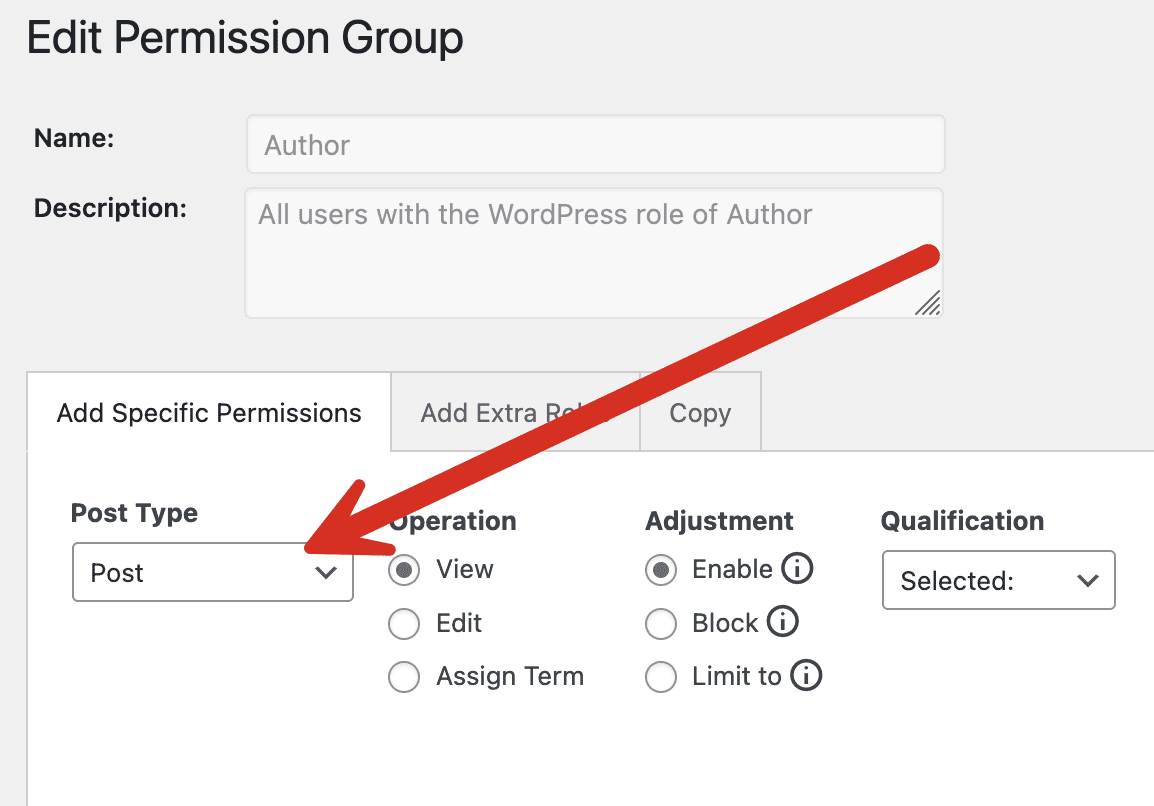Image resolution: width=1154 pixels, height=806 pixels.
Task: Open the Qualification Selected dropdown
Action: (997, 580)
